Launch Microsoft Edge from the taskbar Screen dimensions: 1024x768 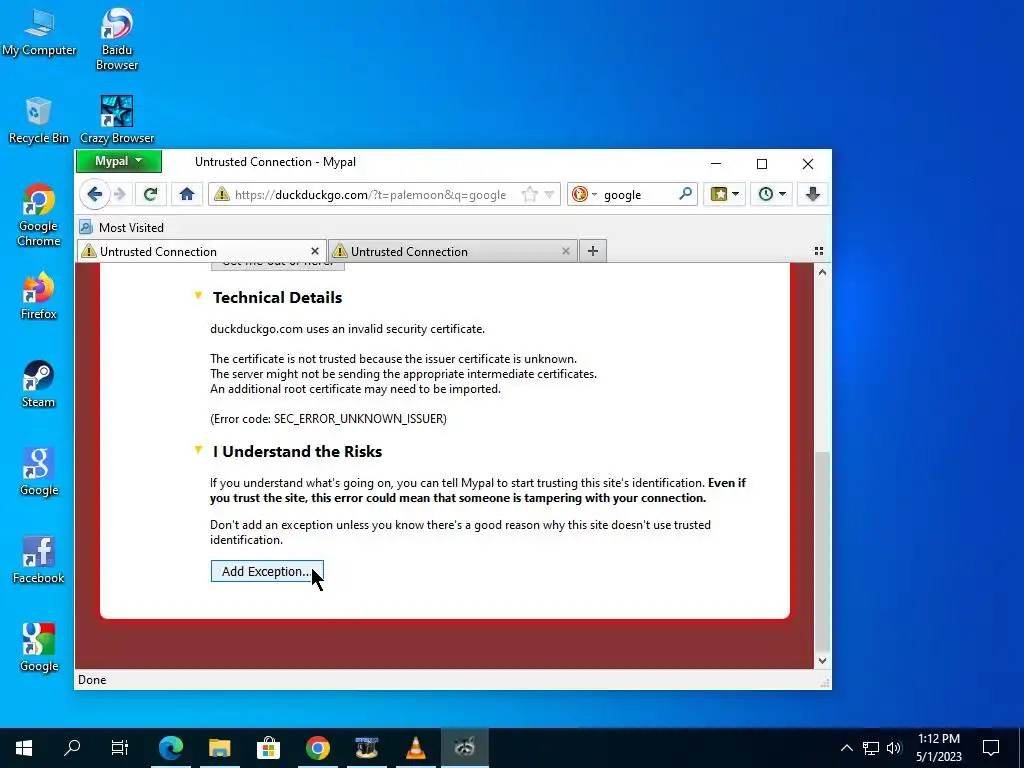171,748
